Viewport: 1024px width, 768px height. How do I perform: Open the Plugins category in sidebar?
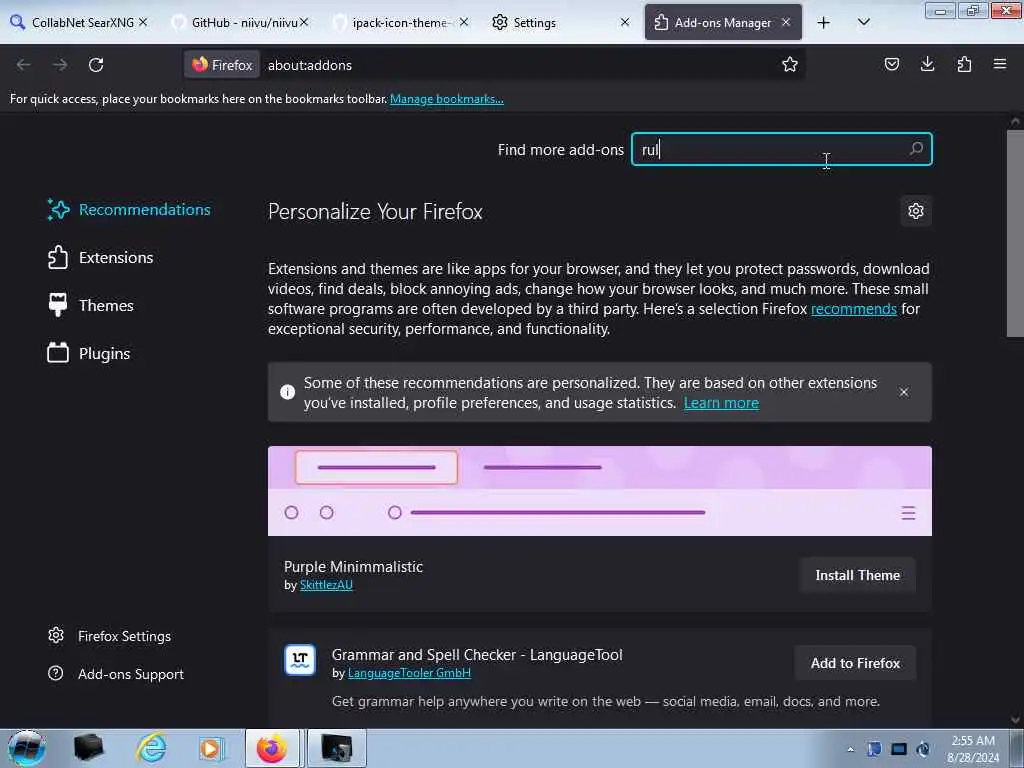(89, 353)
